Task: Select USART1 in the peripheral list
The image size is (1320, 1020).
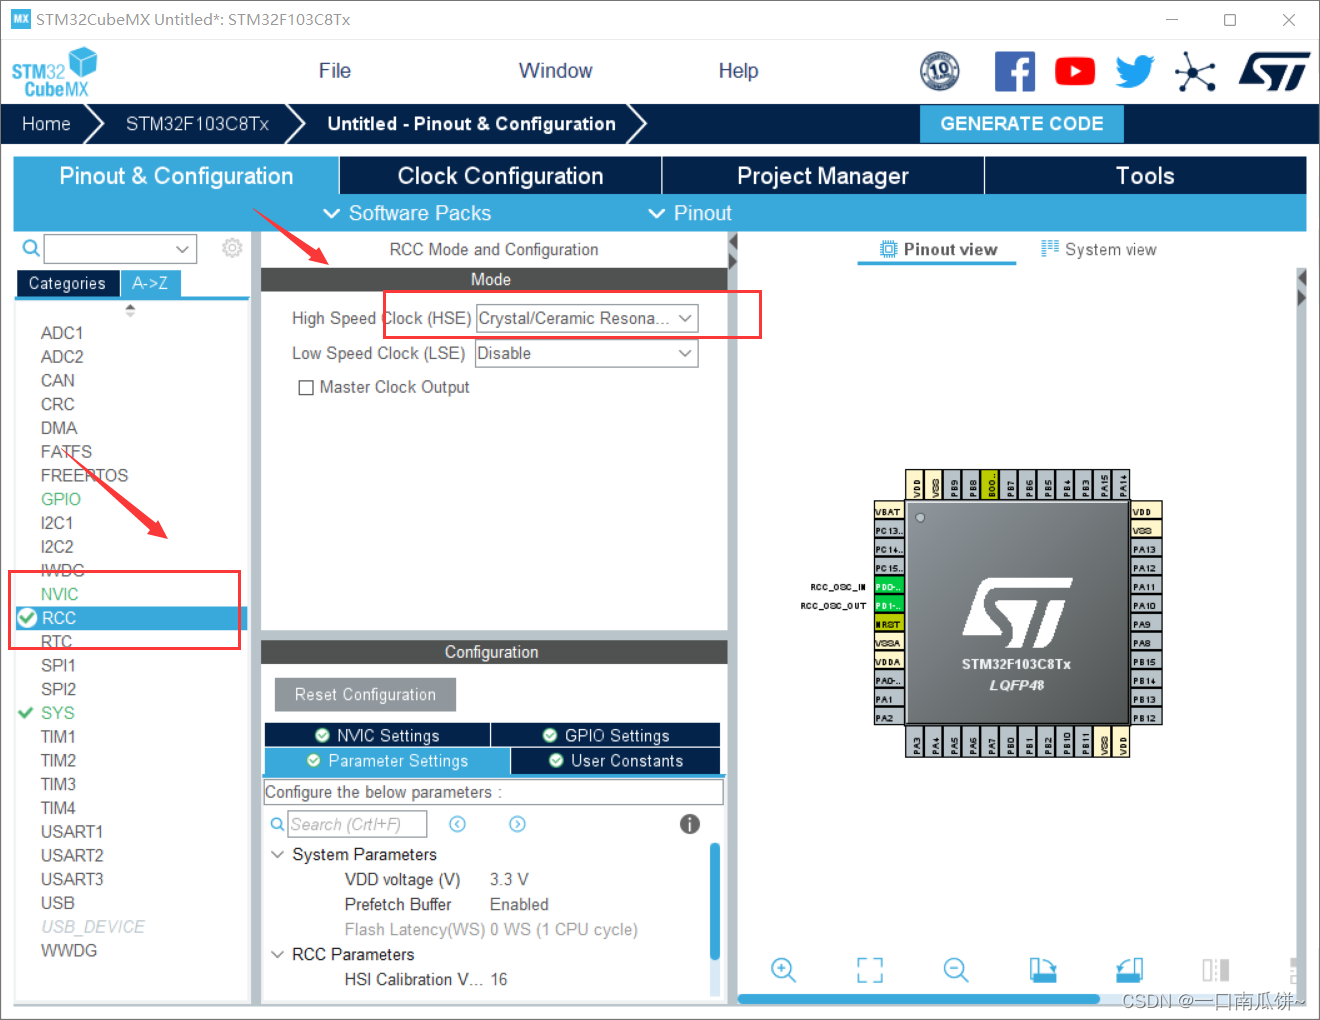Action: coord(72,832)
